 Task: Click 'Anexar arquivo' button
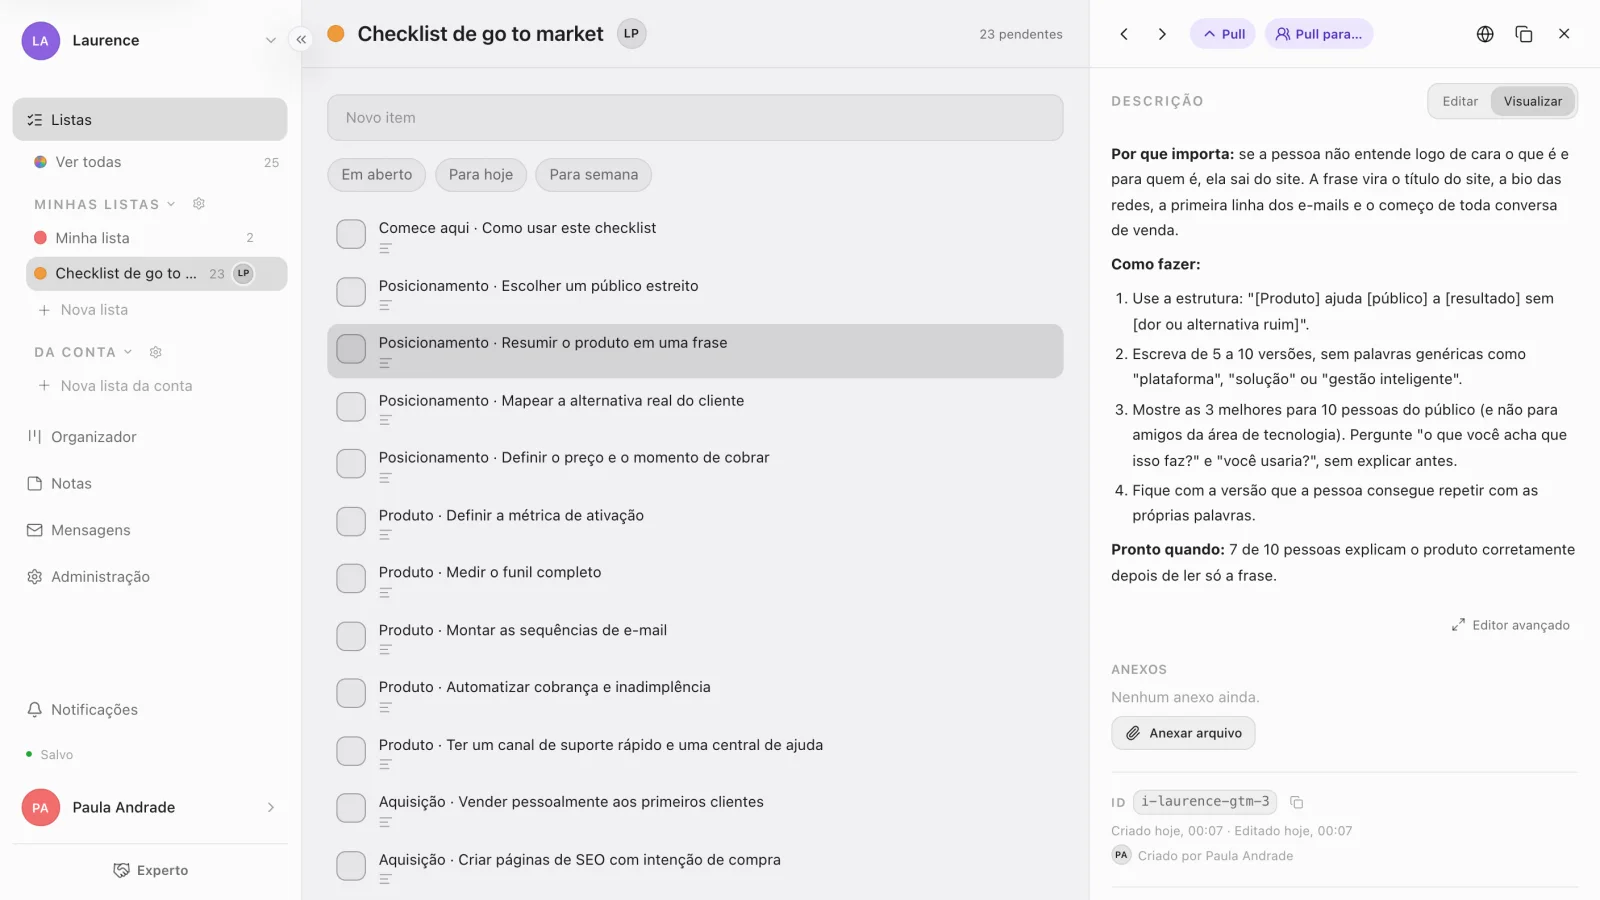pyautogui.click(x=1183, y=733)
